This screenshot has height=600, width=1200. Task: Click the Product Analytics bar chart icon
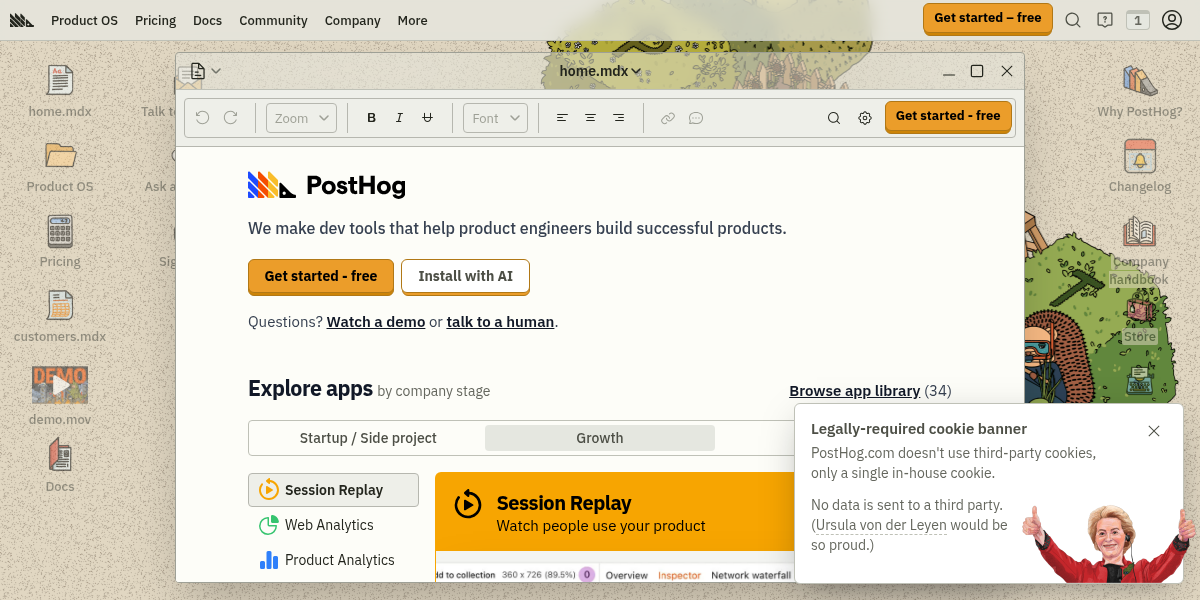(268, 560)
